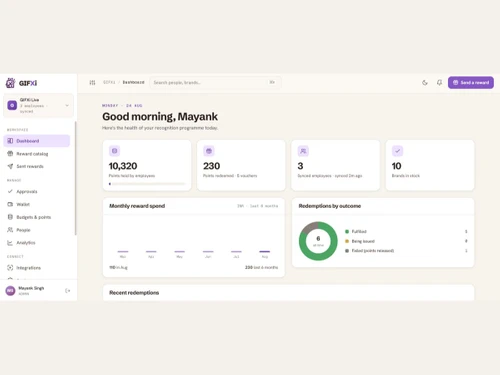
Task: Click the GIFXI breadcrumb link
Action: click(109, 82)
